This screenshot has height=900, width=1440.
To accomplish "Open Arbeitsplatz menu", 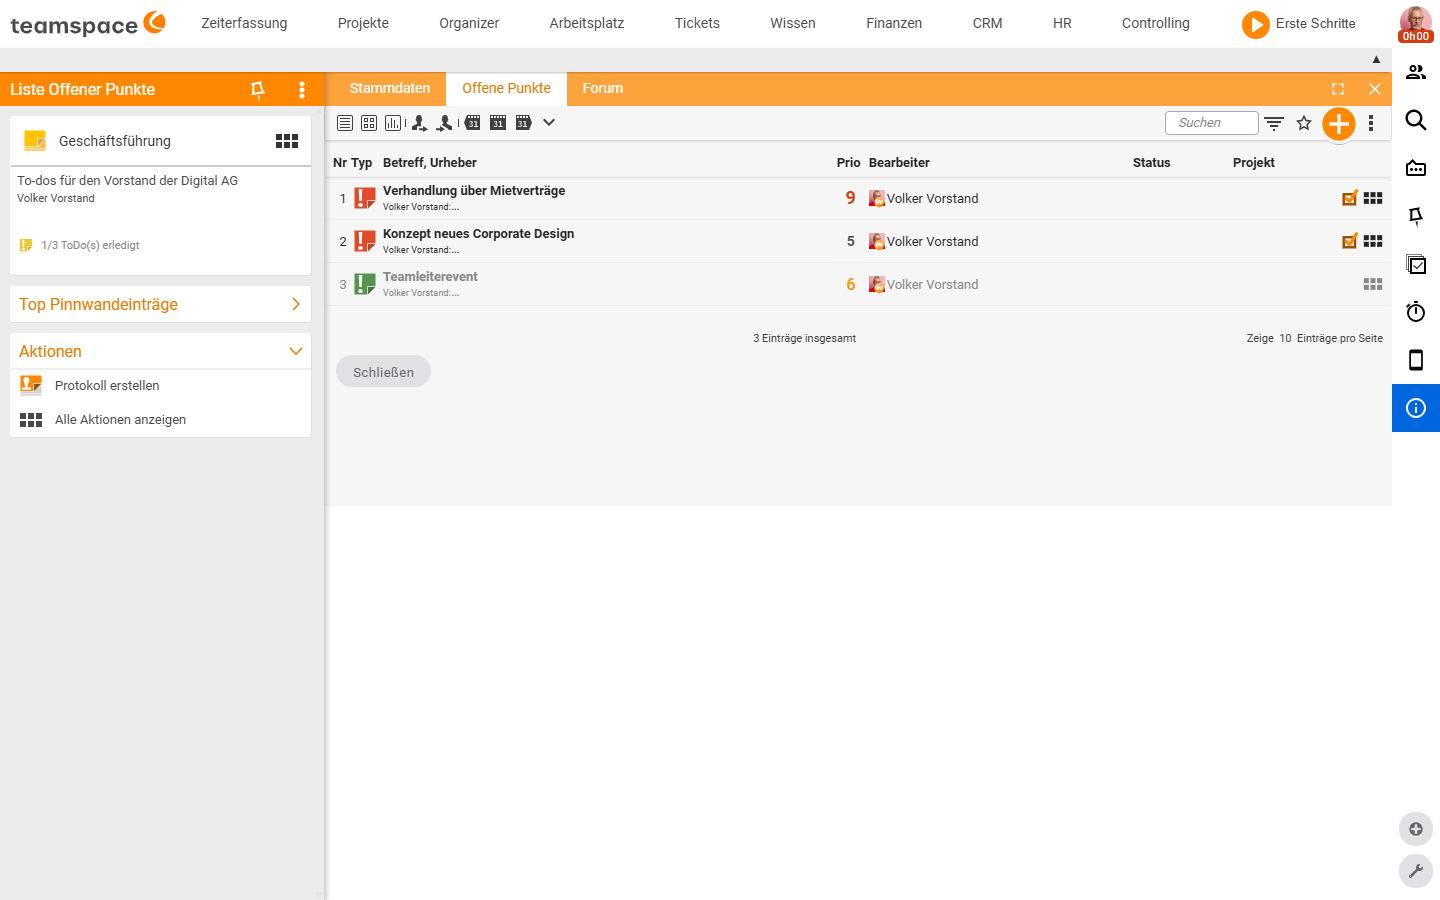I will coord(587,23).
